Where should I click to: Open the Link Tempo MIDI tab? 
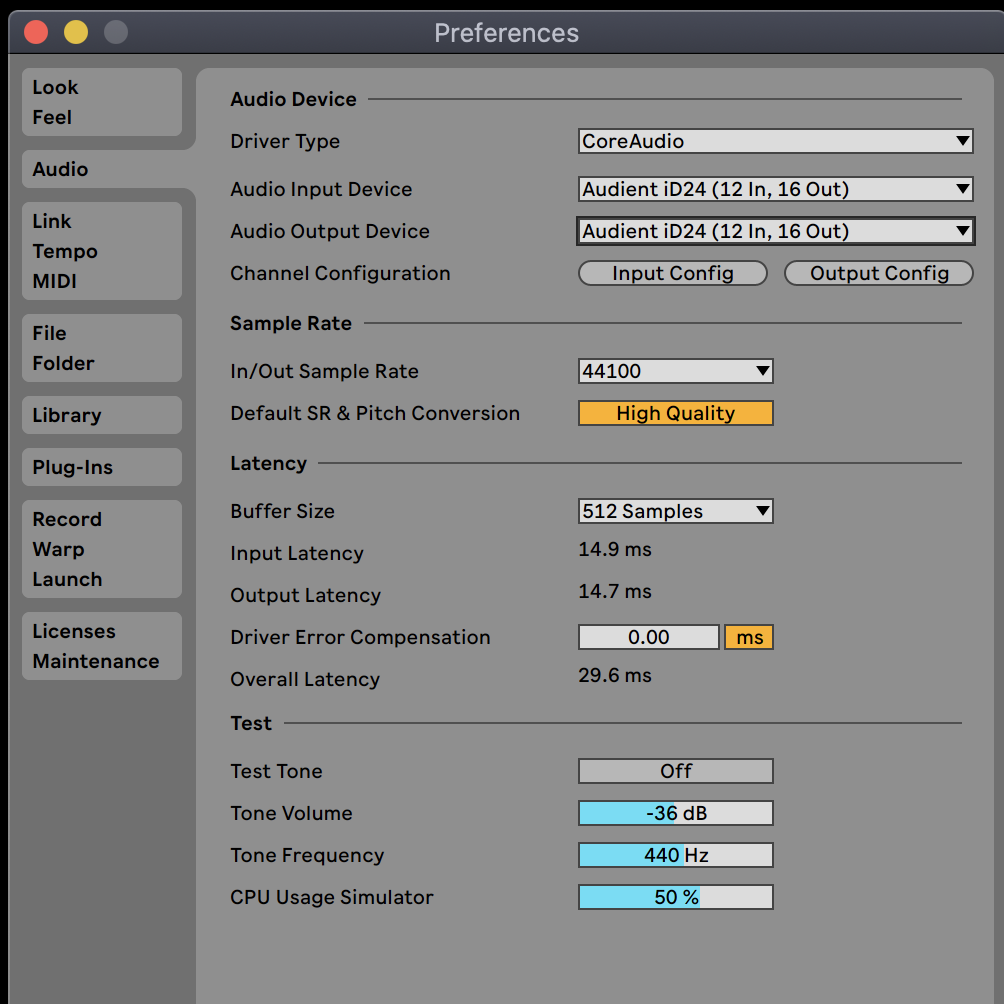[x=102, y=251]
